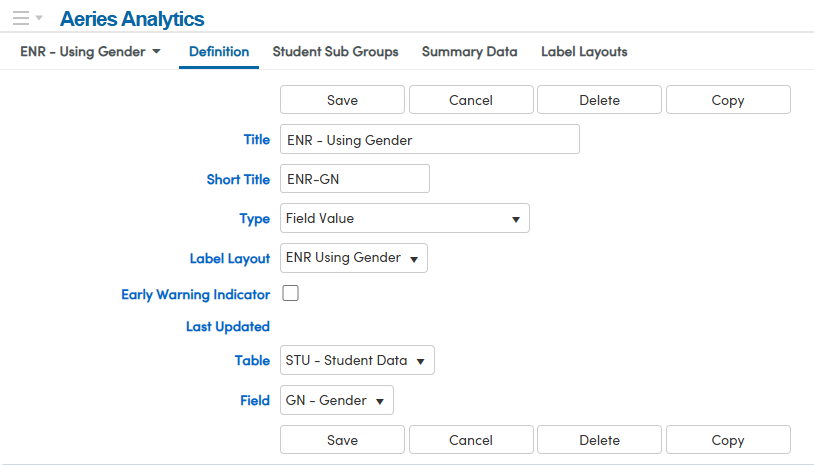This screenshot has width=814, height=465.
Task: Enable the Early Warning Indicator checkbox
Action: tap(291, 294)
